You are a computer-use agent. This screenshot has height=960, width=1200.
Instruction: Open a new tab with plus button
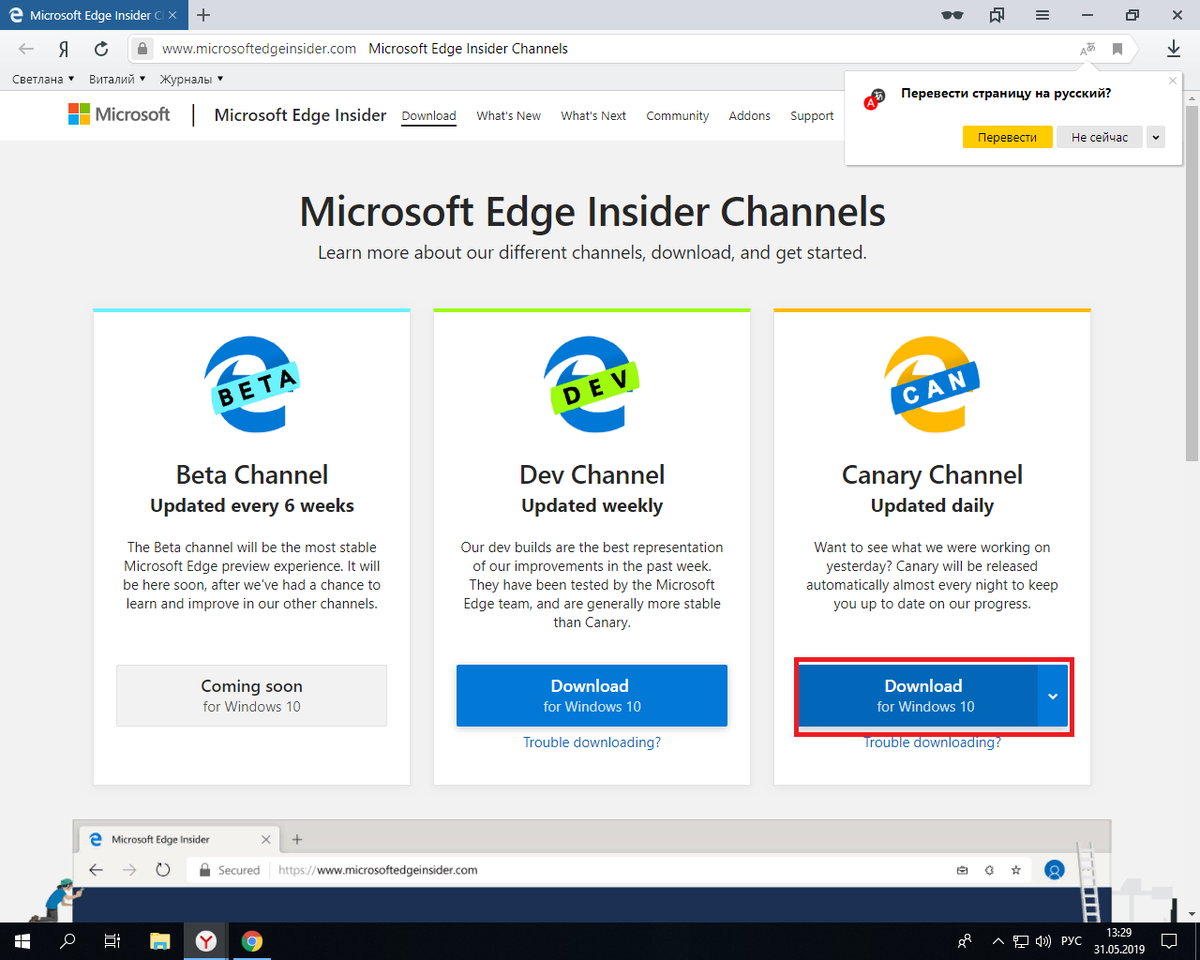tap(204, 15)
